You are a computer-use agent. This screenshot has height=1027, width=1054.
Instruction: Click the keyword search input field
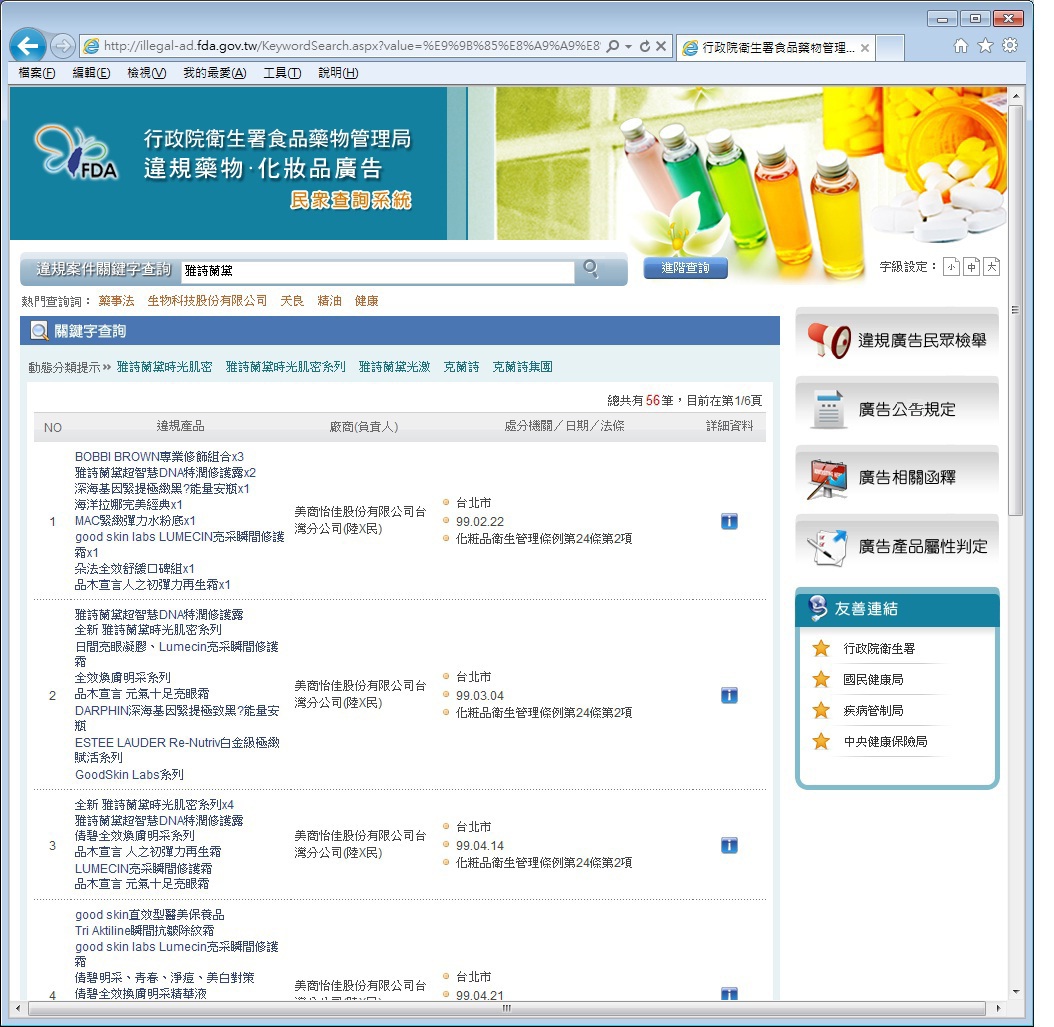tap(378, 270)
